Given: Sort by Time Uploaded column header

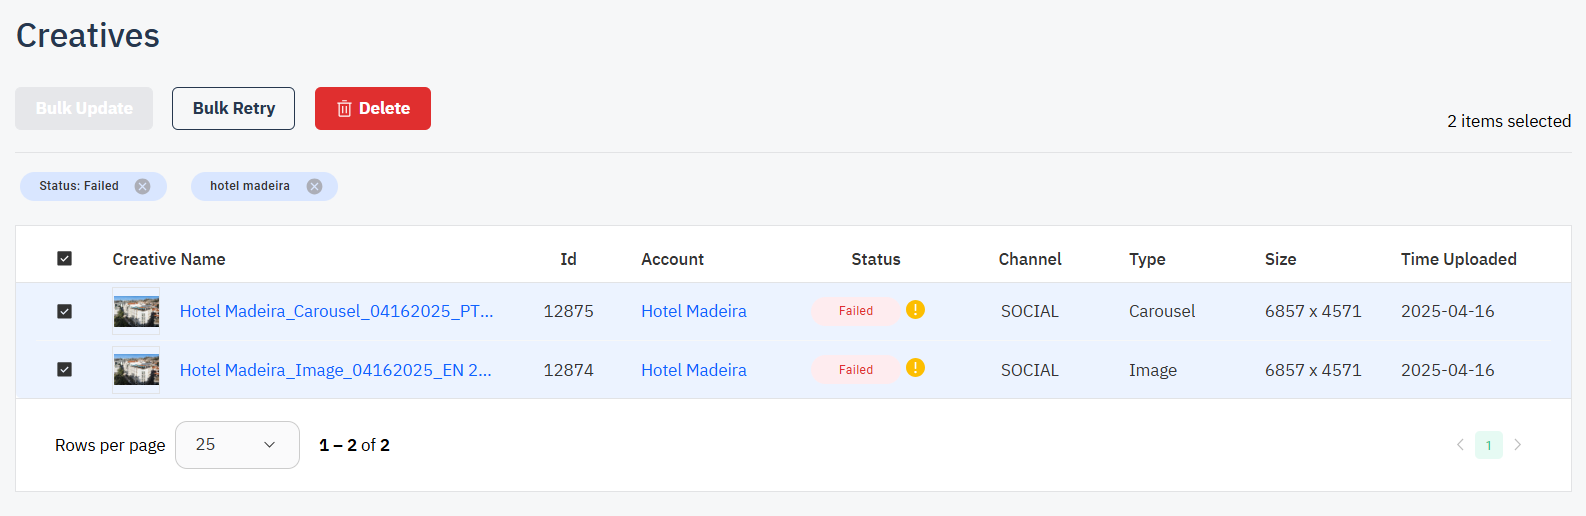Looking at the screenshot, I should (x=1458, y=259).
